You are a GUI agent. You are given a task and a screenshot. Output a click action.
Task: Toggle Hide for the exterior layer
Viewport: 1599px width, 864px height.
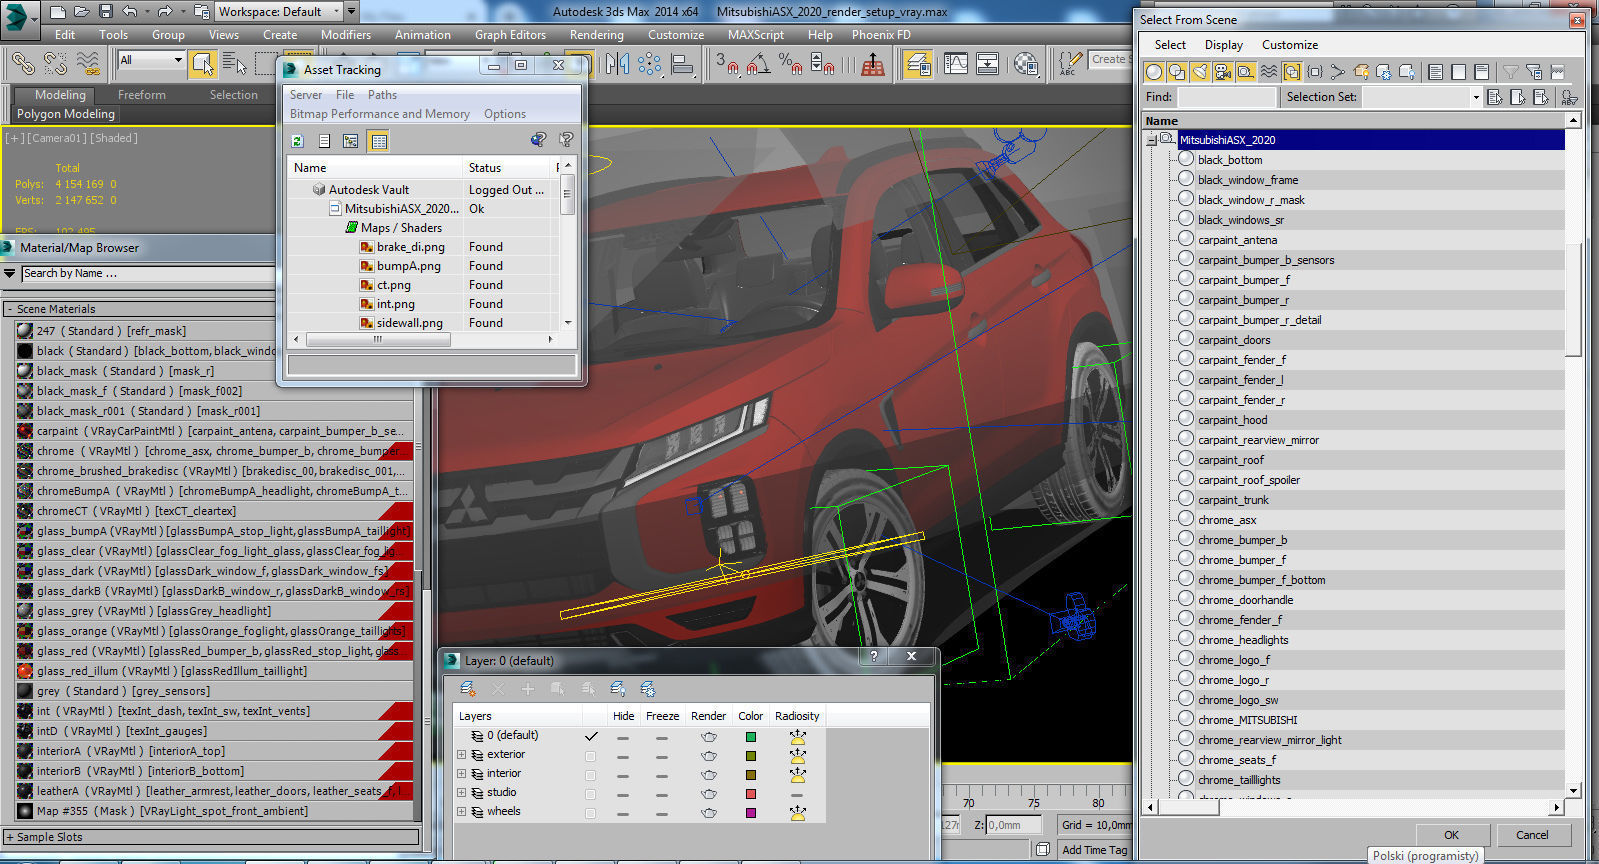623,756
